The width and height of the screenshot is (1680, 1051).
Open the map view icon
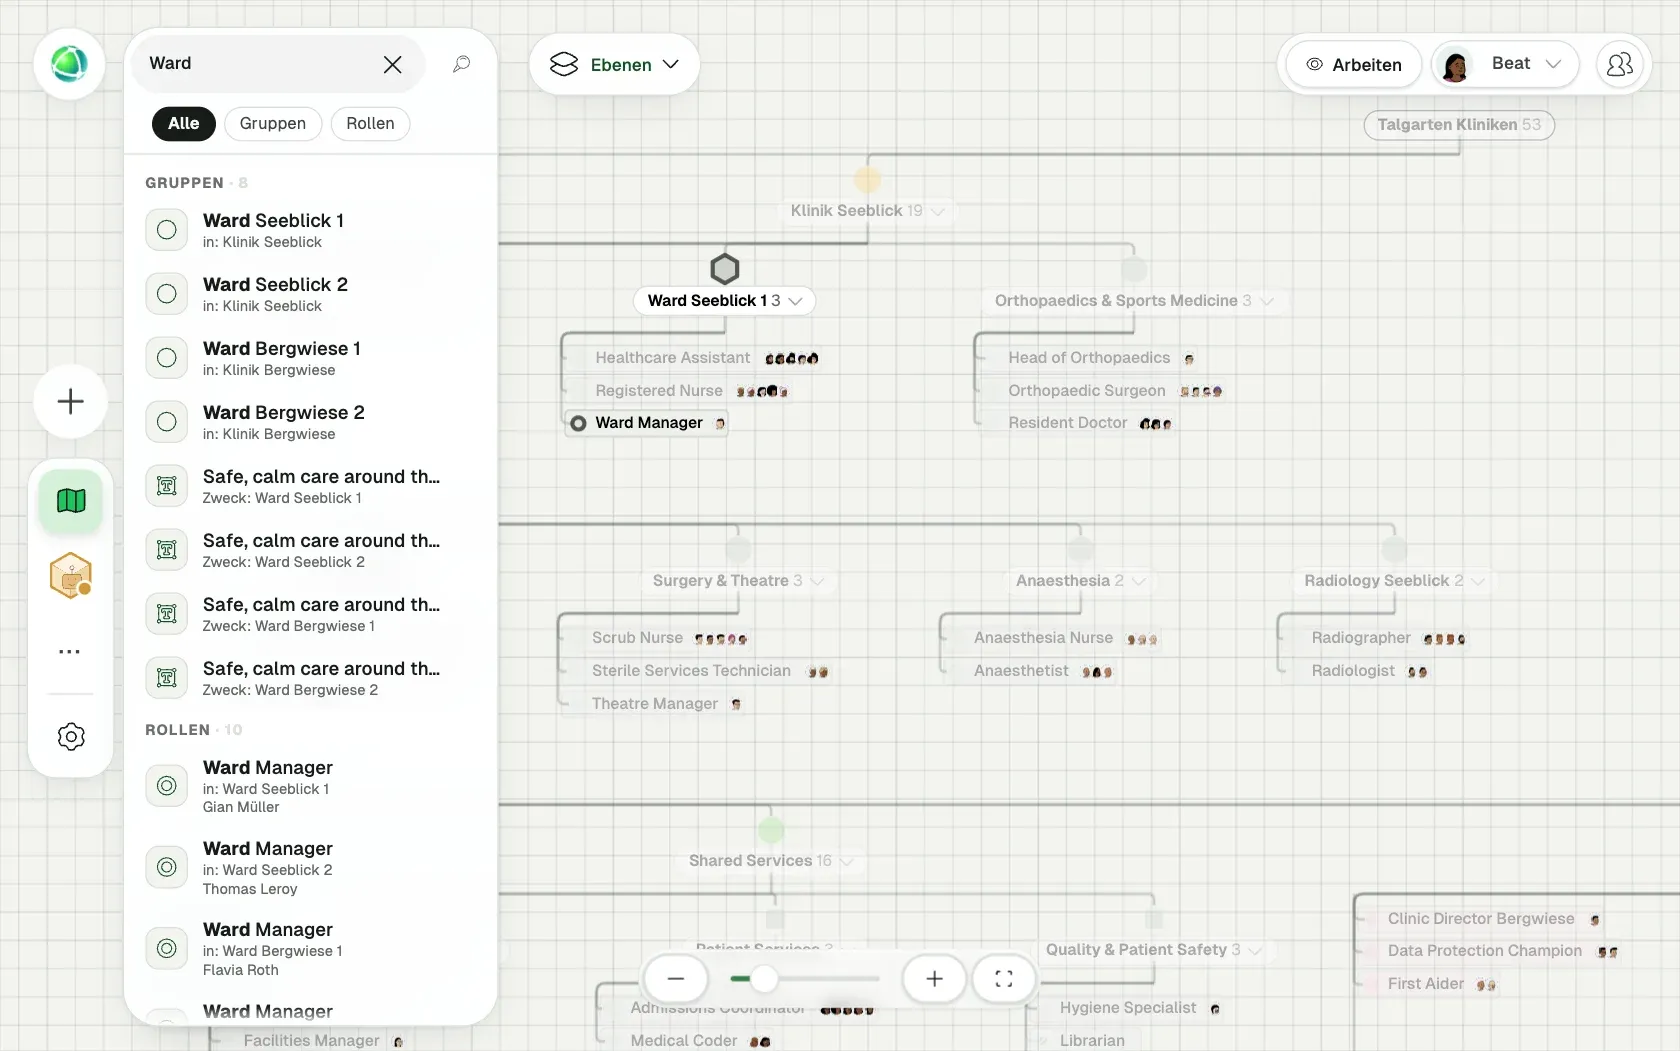coord(71,500)
